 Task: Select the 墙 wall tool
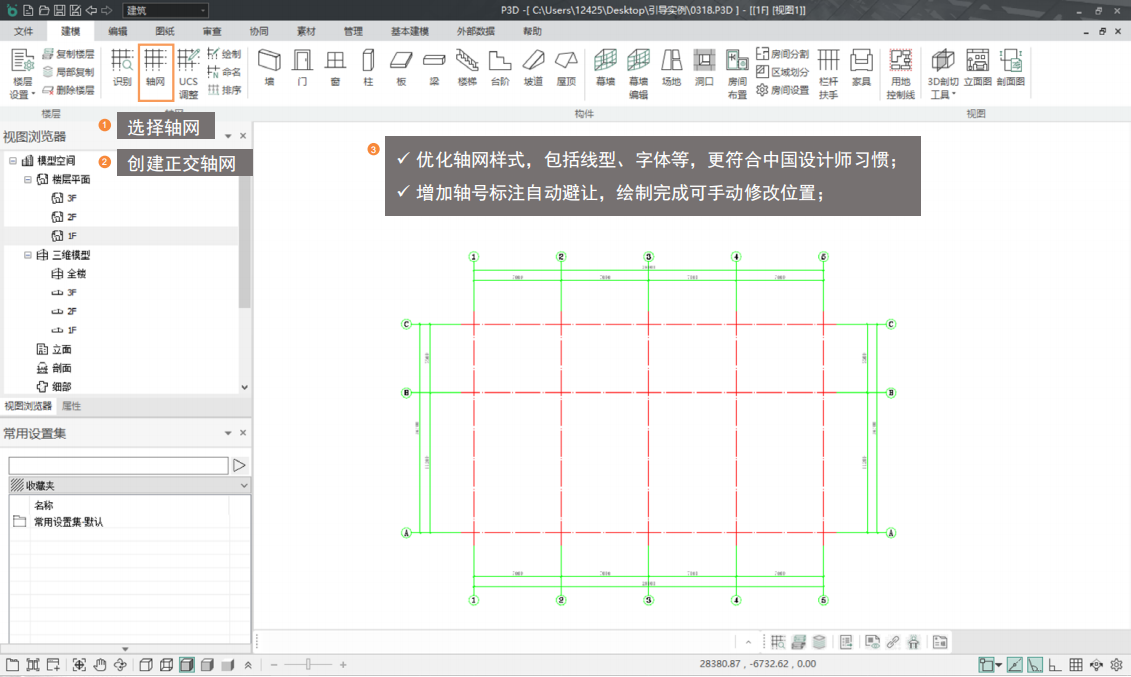click(x=268, y=67)
